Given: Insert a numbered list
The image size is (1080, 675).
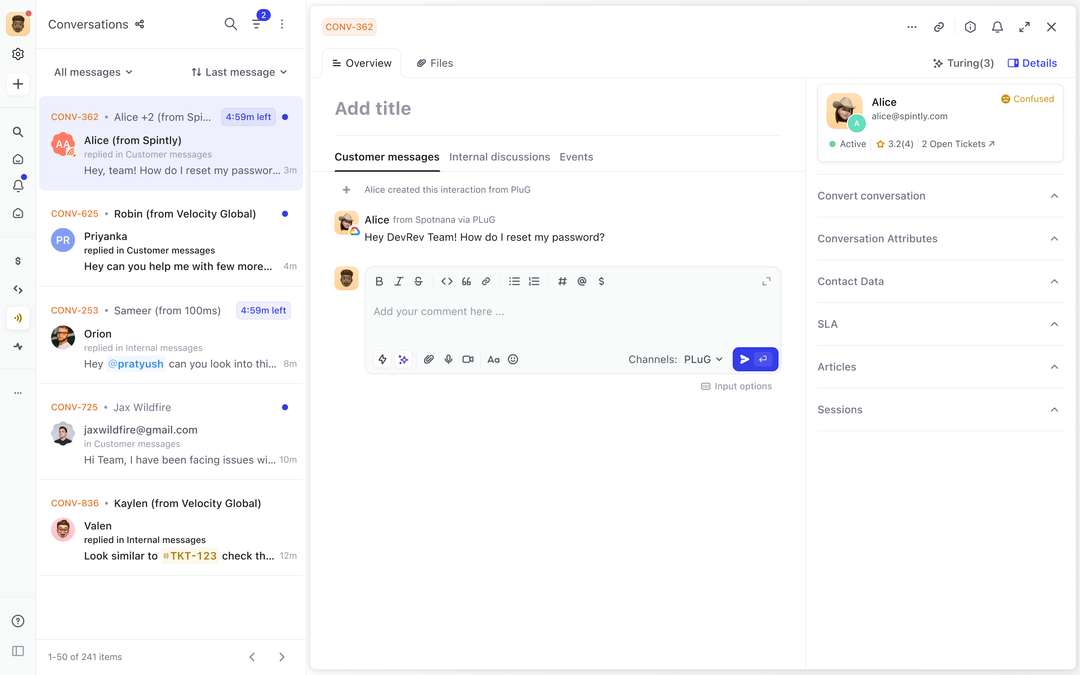Looking at the screenshot, I should [x=534, y=281].
